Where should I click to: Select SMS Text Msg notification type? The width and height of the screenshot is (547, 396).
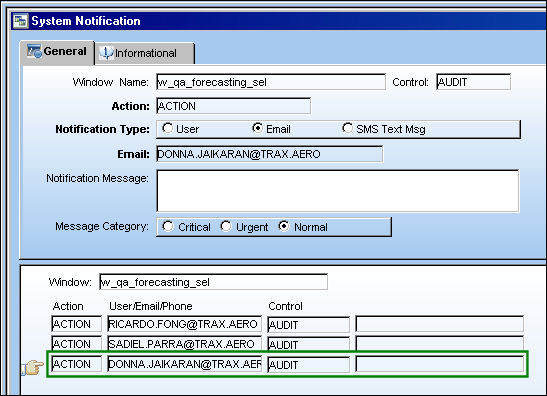click(347, 128)
